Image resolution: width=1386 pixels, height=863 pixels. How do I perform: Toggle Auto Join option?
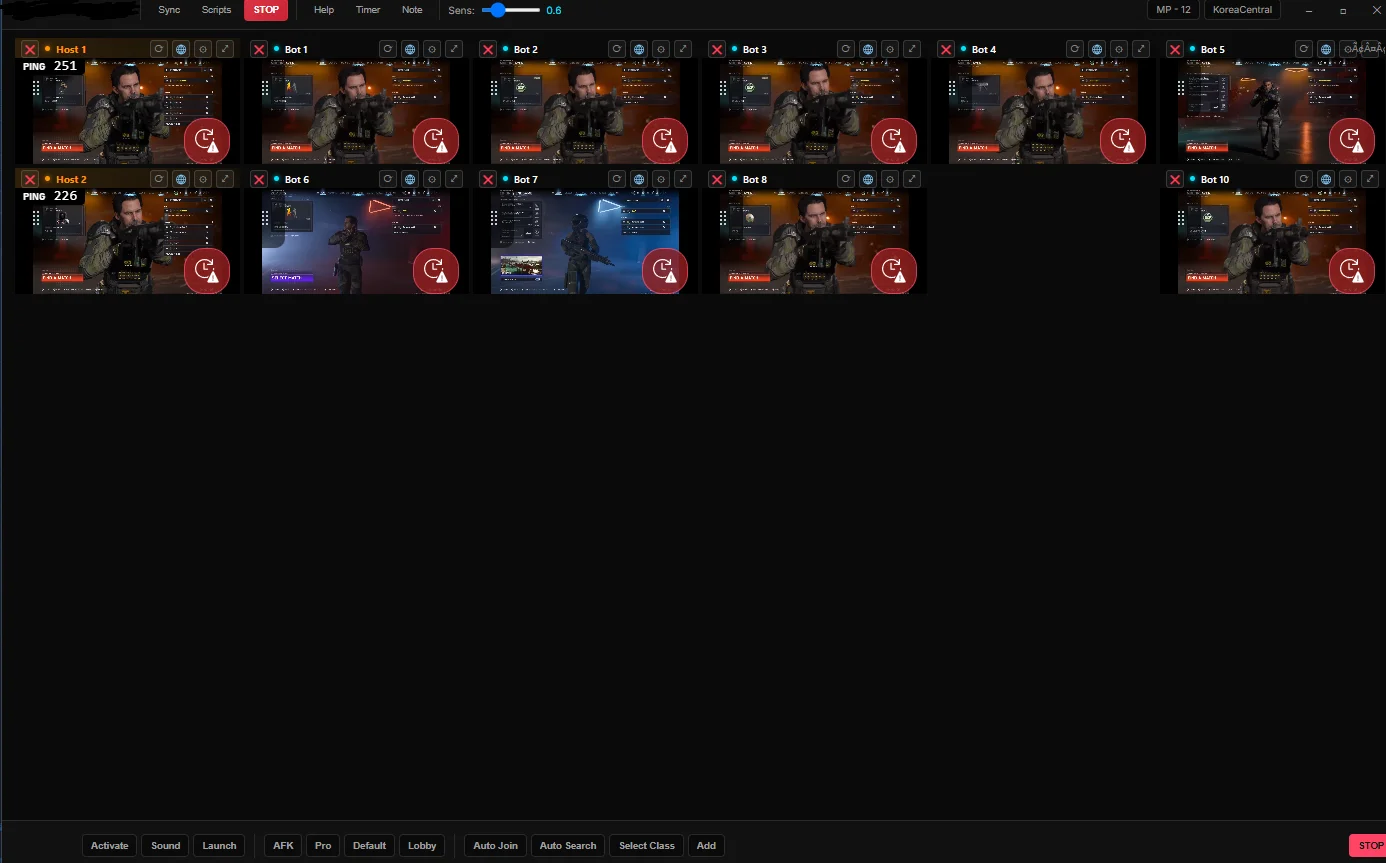(x=495, y=845)
